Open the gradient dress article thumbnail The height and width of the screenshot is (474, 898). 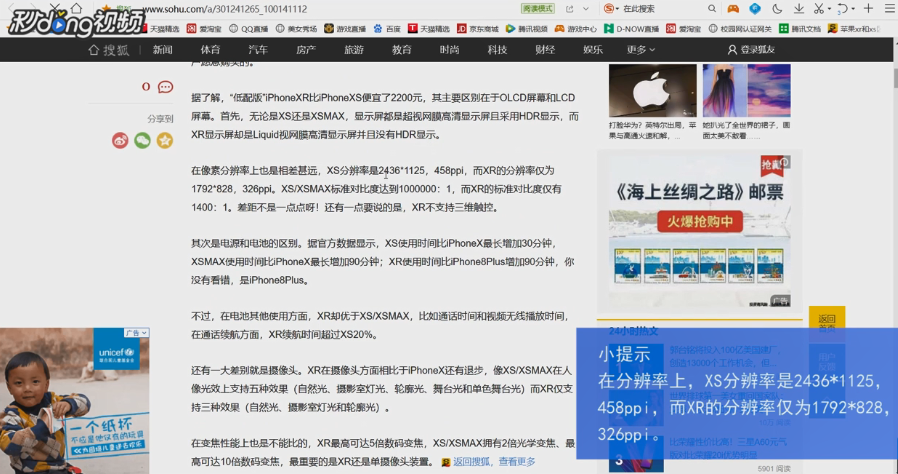point(747,90)
